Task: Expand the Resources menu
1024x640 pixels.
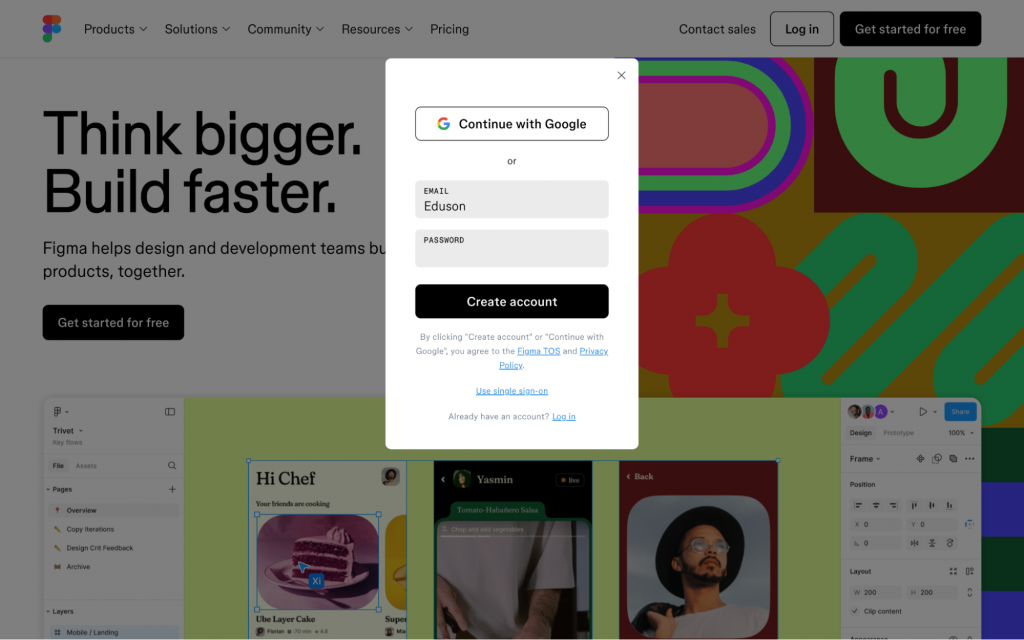Action: pyautogui.click(x=377, y=29)
